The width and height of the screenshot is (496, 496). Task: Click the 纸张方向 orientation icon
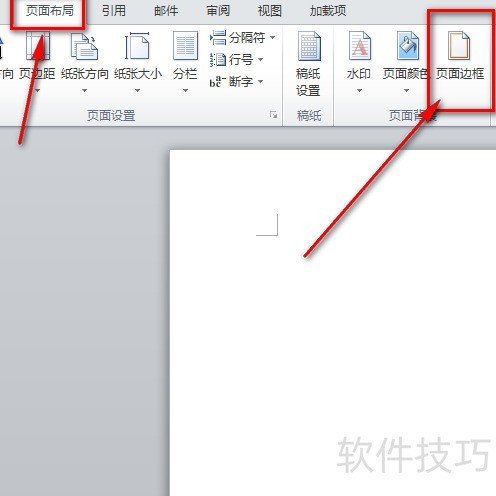coord(84,46)
